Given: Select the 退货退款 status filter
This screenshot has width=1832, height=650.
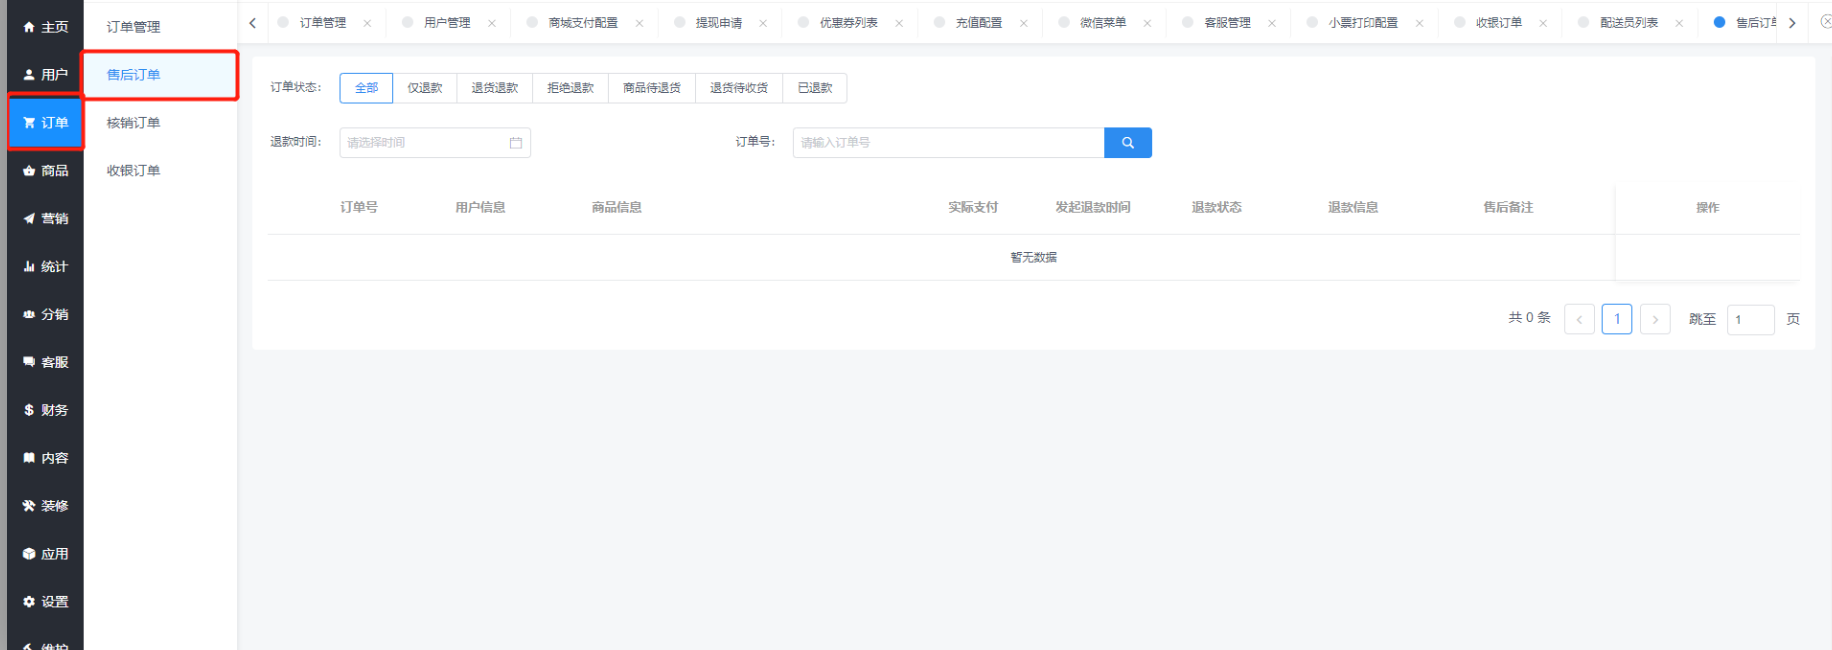Looking at the screenshot, I should [x=495, y=88].
